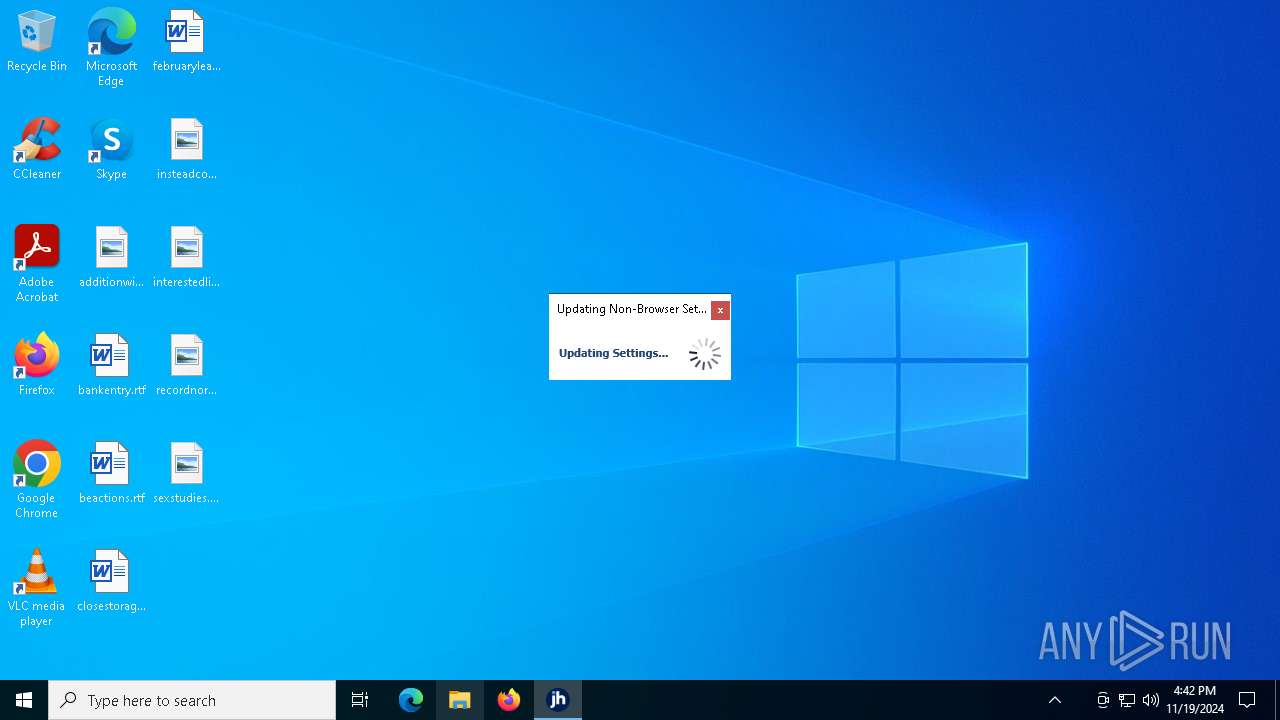This screenshot has width=1280, height=720.
Task: Select the interestedli image file
Action: pyautogui.click(x=186, y=257)
